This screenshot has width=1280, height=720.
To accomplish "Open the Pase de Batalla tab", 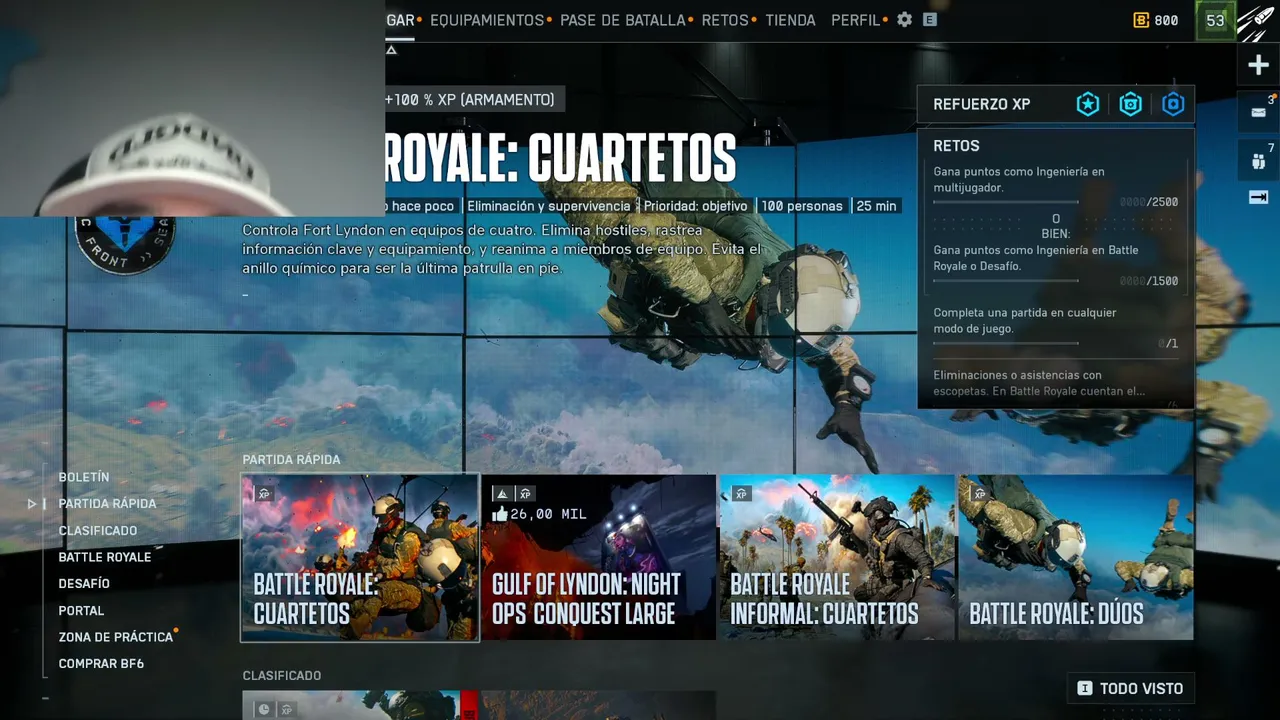I will tap(623, 20).
